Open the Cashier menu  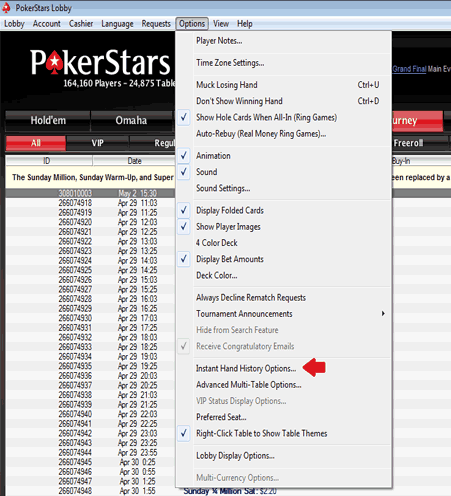81,24
